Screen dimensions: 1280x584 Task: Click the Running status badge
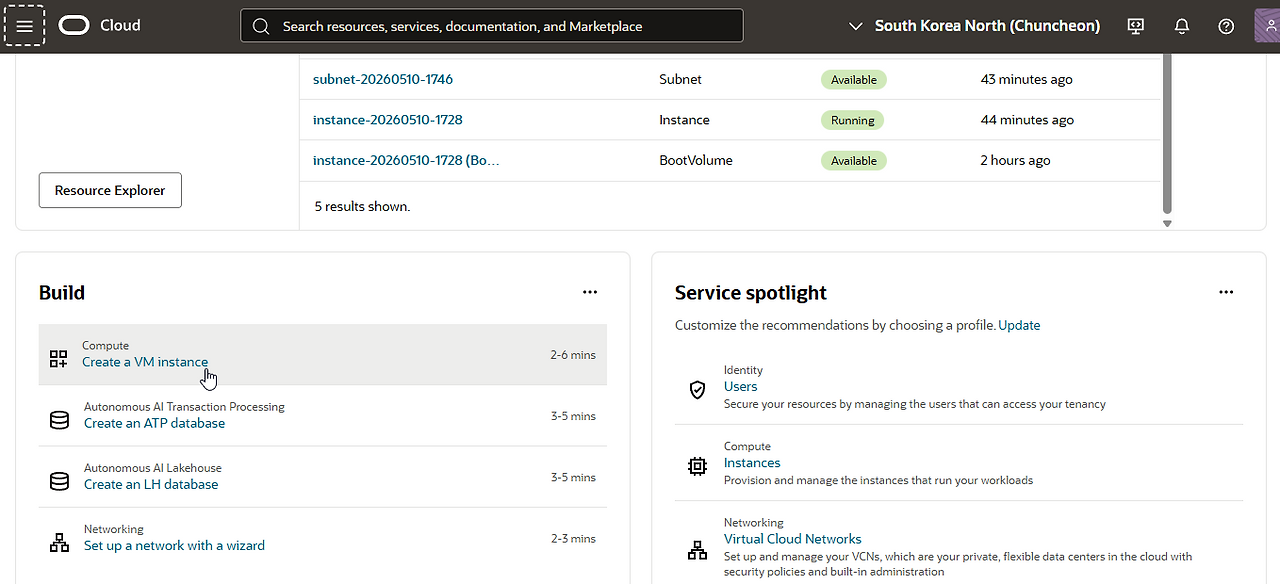coord(853,120)
